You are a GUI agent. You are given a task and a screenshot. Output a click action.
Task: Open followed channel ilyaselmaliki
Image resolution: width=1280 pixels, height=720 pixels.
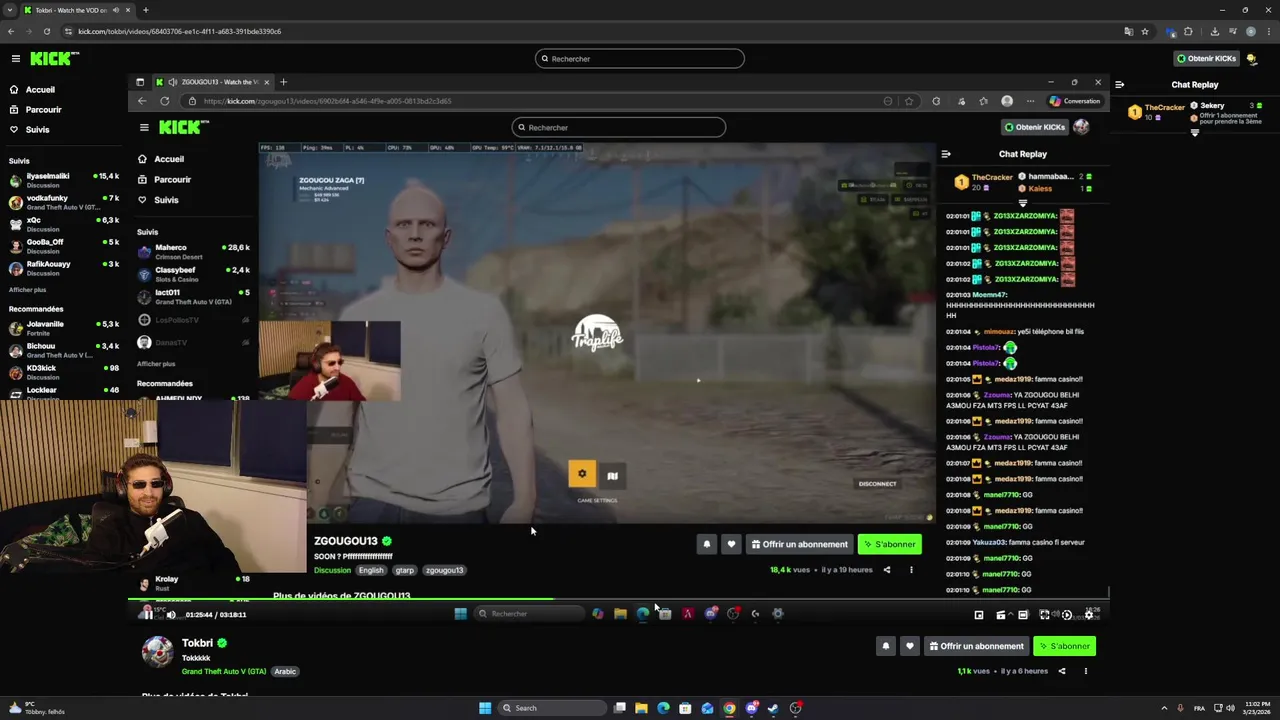pyautogui.click(x=64, y=180)
